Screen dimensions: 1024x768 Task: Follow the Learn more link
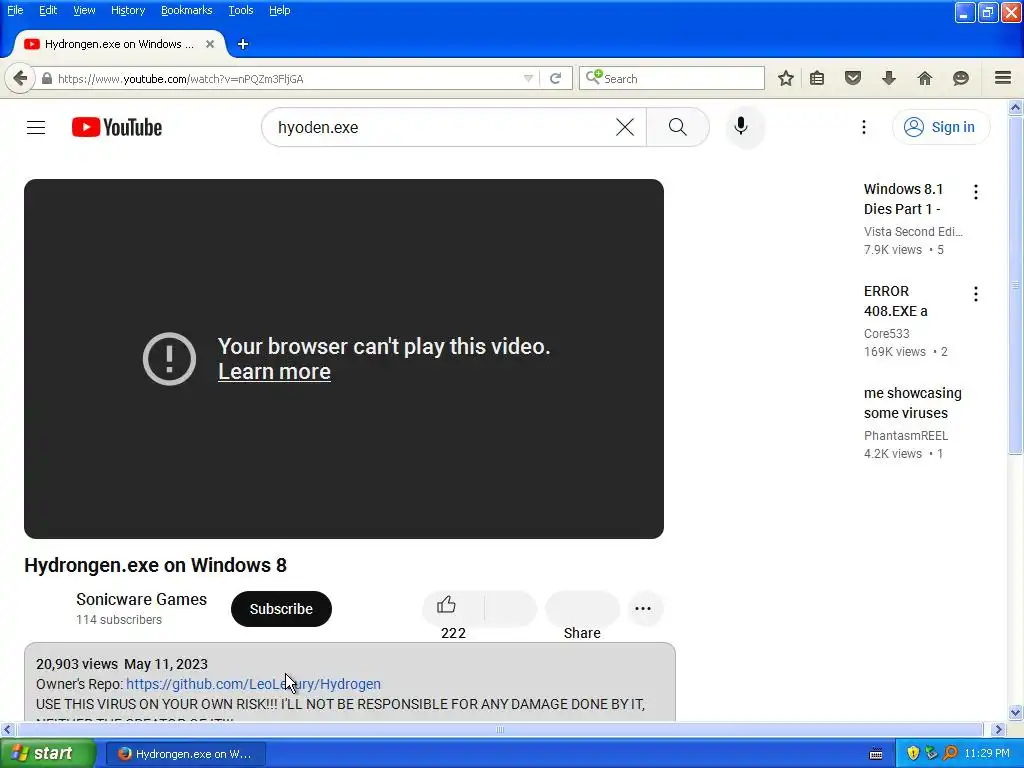274,372
